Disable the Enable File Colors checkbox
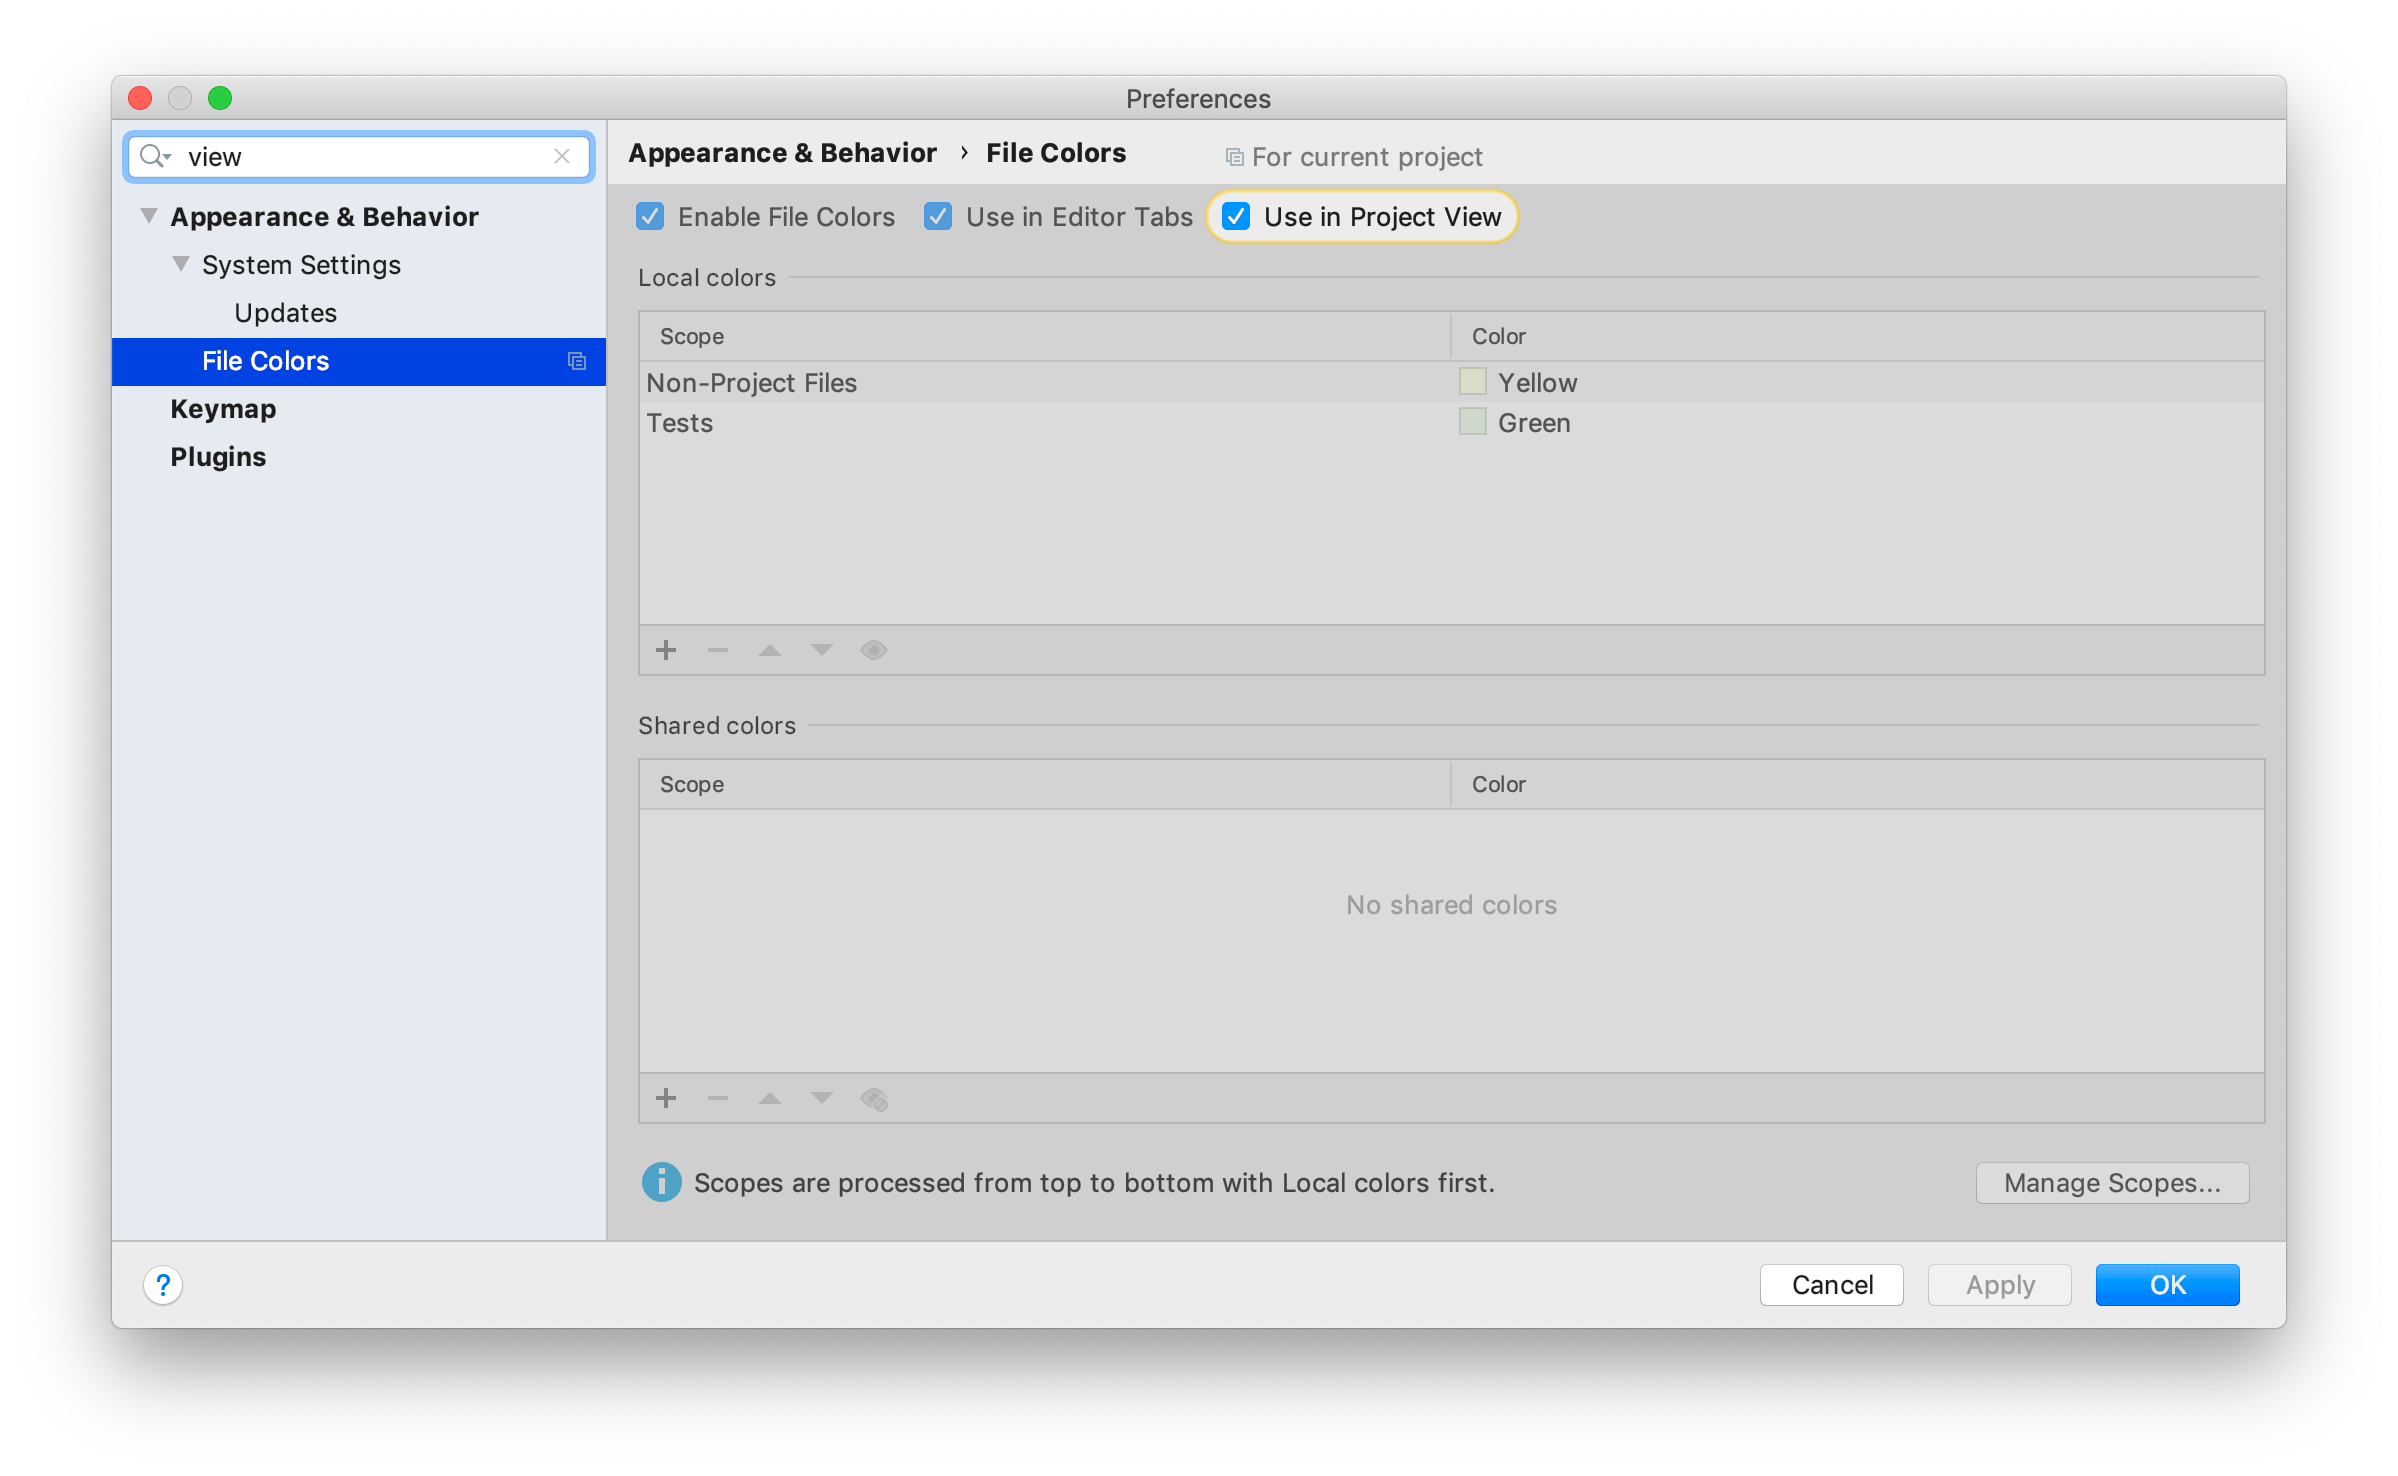The width and height of the screenshot is (2398, 1476). point(650,216)
